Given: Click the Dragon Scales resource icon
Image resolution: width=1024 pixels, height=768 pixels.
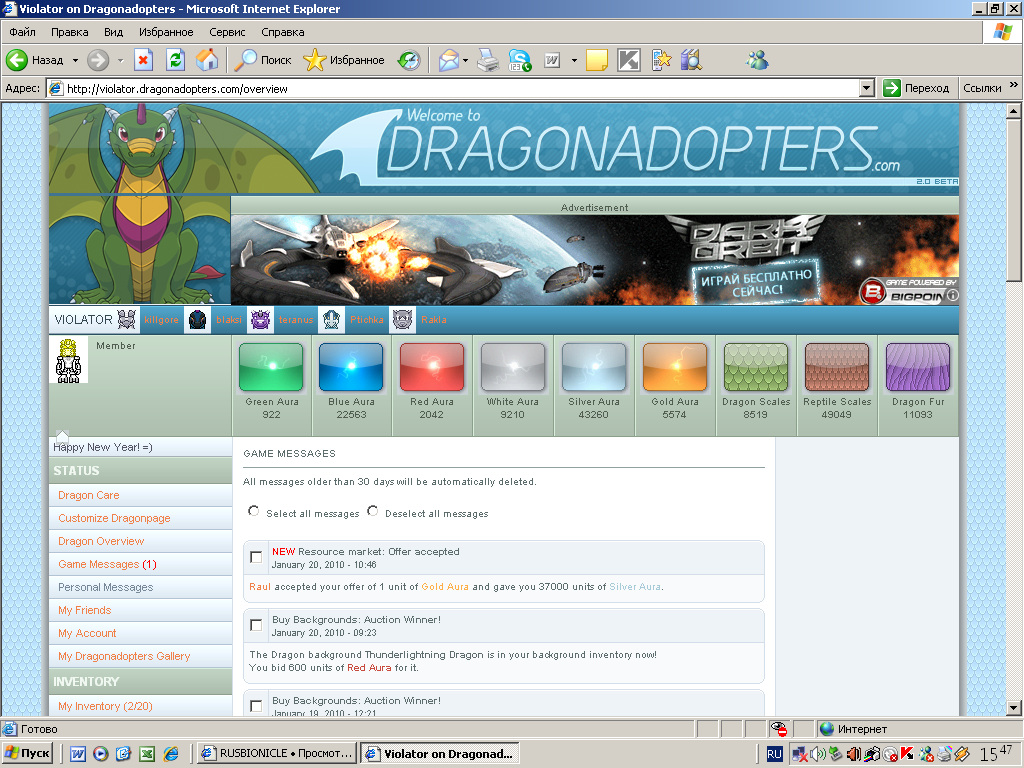Looking at the screenshot, I should (x=756, y=367).
